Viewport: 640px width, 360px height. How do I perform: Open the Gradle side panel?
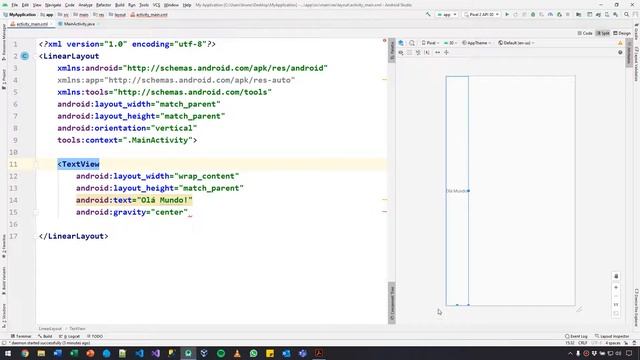click(636, 31)
